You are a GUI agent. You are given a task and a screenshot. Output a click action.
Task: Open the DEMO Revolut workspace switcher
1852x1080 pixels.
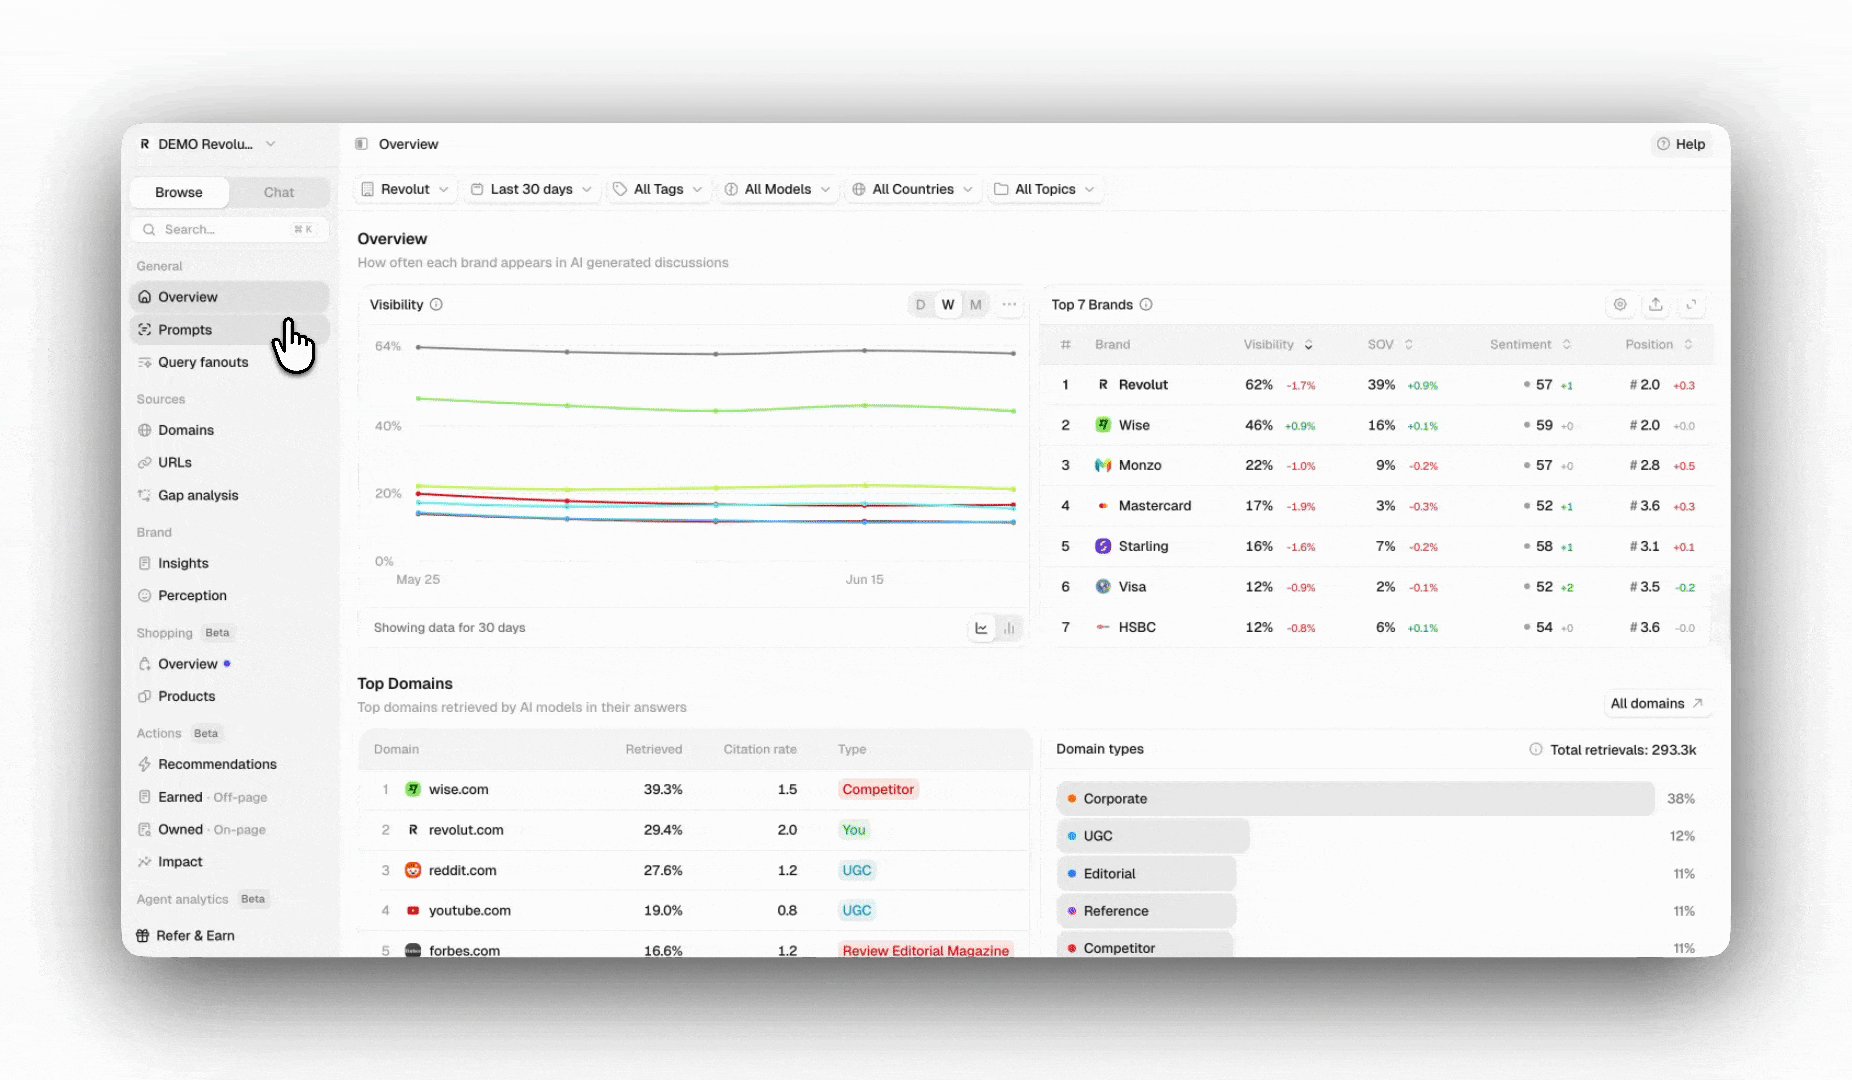pyautogui.click(x=207, y=144)
